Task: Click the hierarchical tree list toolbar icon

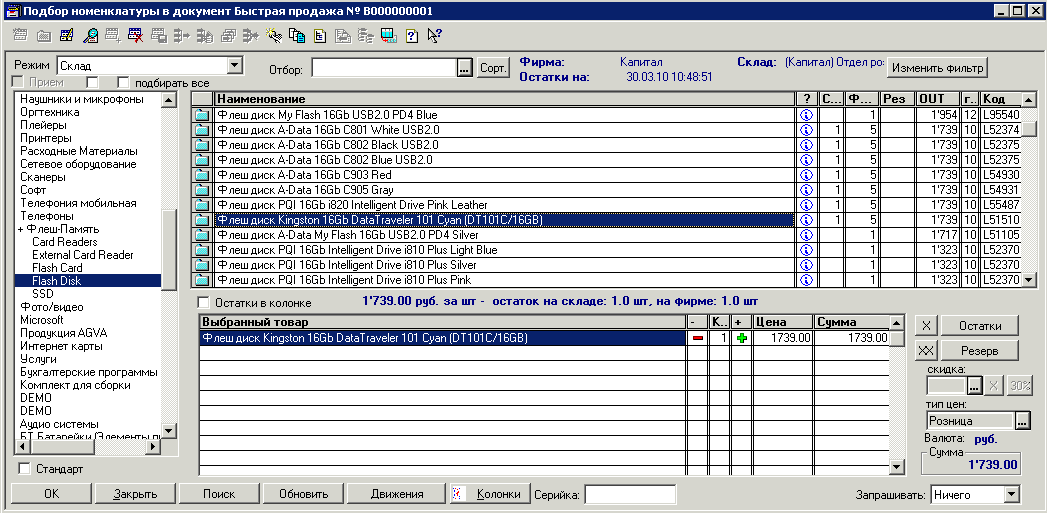Action: click(366, 35)
